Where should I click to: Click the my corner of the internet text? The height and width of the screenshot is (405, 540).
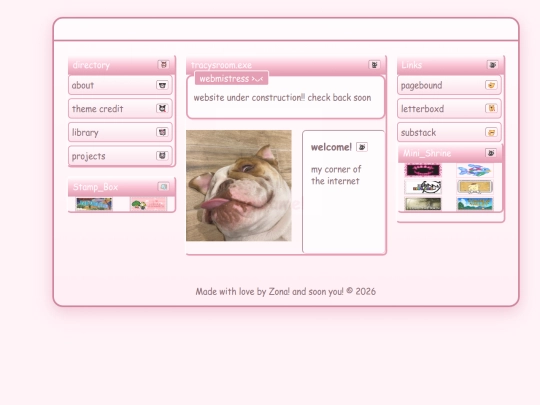336,175
